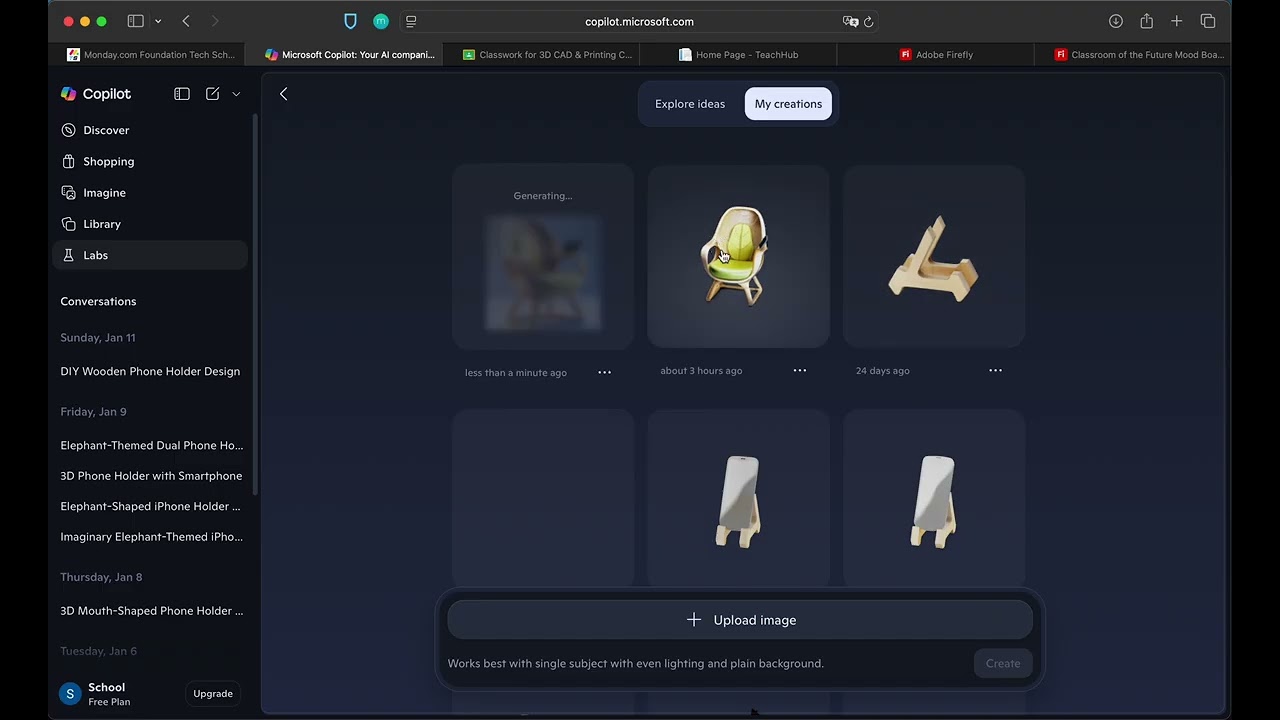1280x720 pixels.
Task: Open Library in the sidebar
Action: pos(150,224)
